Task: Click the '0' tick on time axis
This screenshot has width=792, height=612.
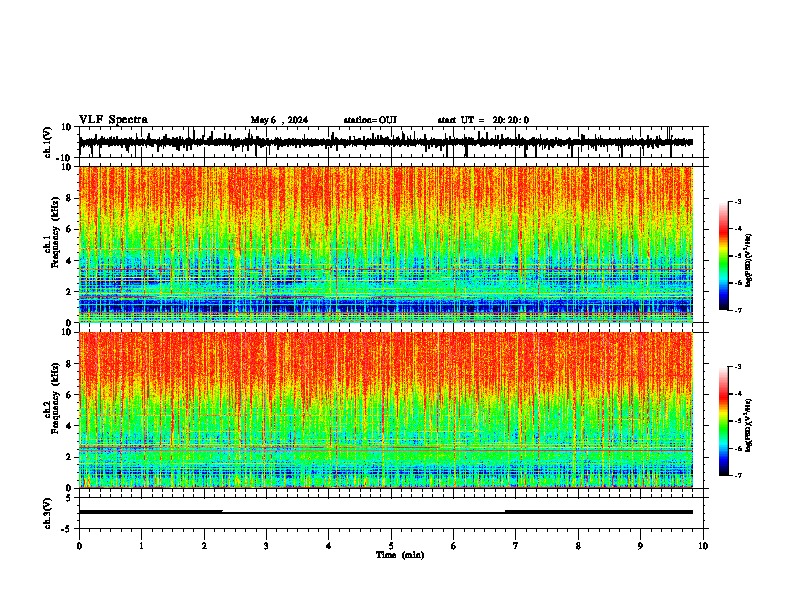Action: 79,546
